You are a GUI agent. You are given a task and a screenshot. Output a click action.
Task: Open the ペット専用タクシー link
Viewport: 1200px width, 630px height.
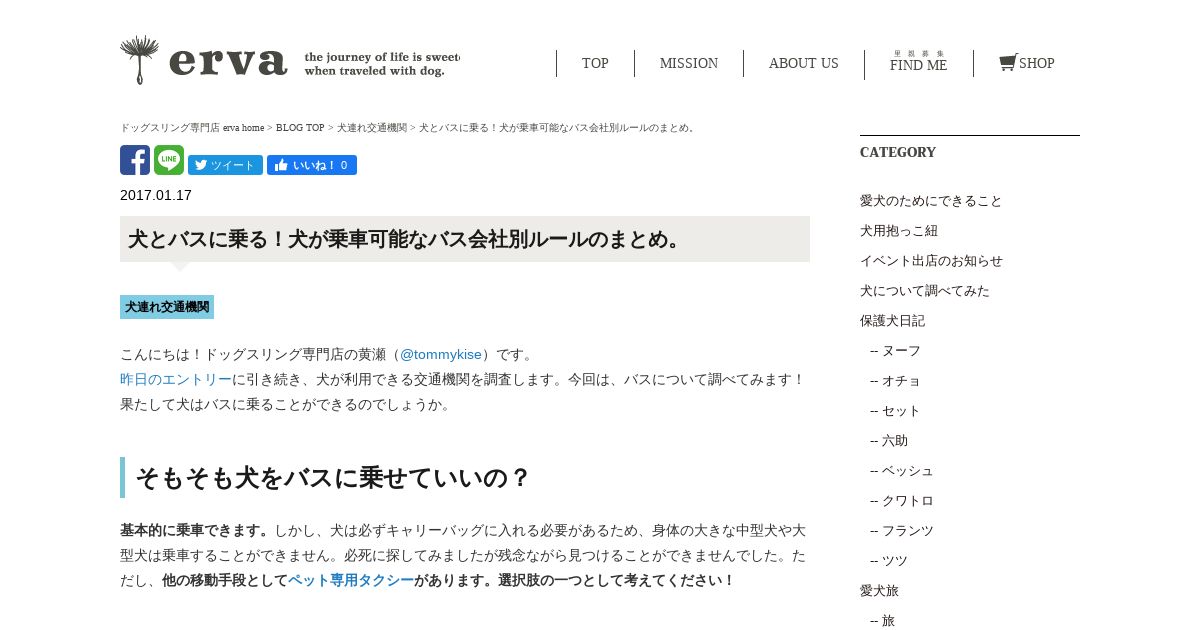tap(351, 580)
